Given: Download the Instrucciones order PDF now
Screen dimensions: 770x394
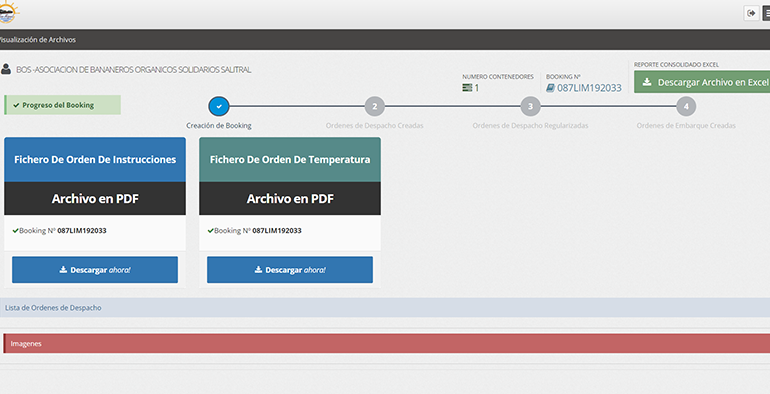Looking at the screenshot, I should point(95,270).
